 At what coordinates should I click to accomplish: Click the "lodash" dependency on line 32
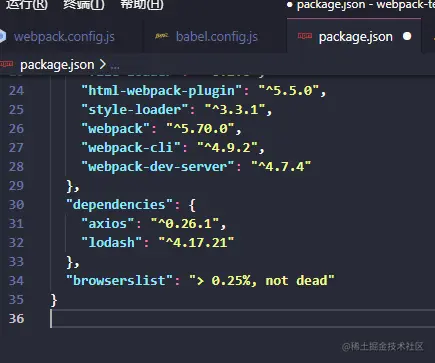point(111,242)
